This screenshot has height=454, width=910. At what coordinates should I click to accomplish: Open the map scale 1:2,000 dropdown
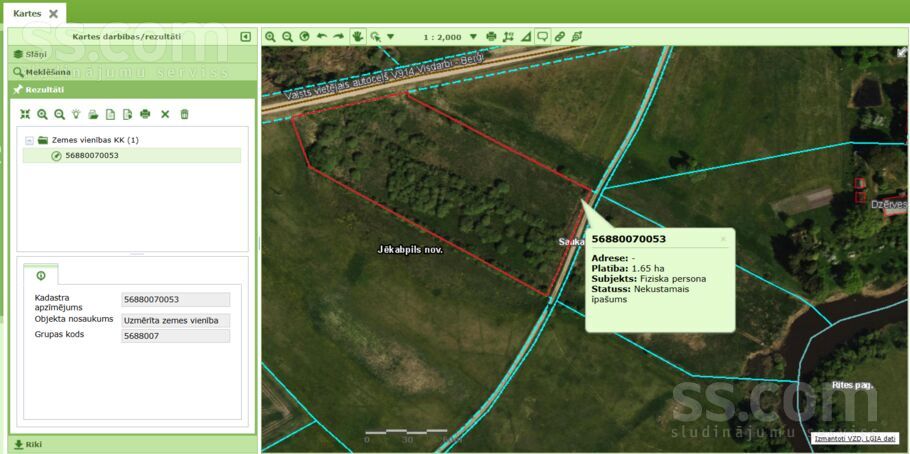pyautogui.click(x=472, y=37)
